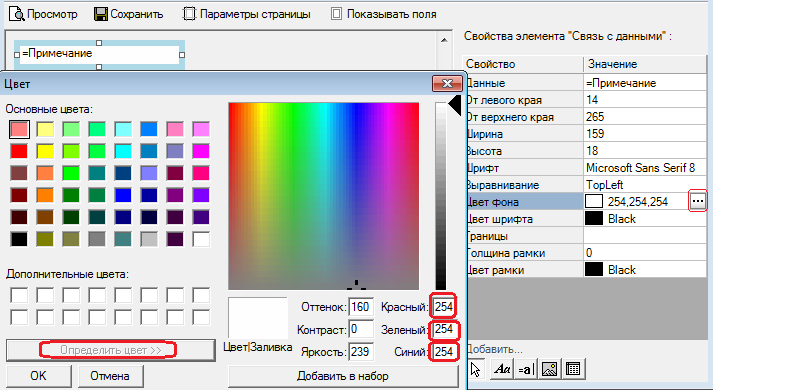Open the Просмотр preview tool
Screen dimensions: 792x390
[43, 14]
